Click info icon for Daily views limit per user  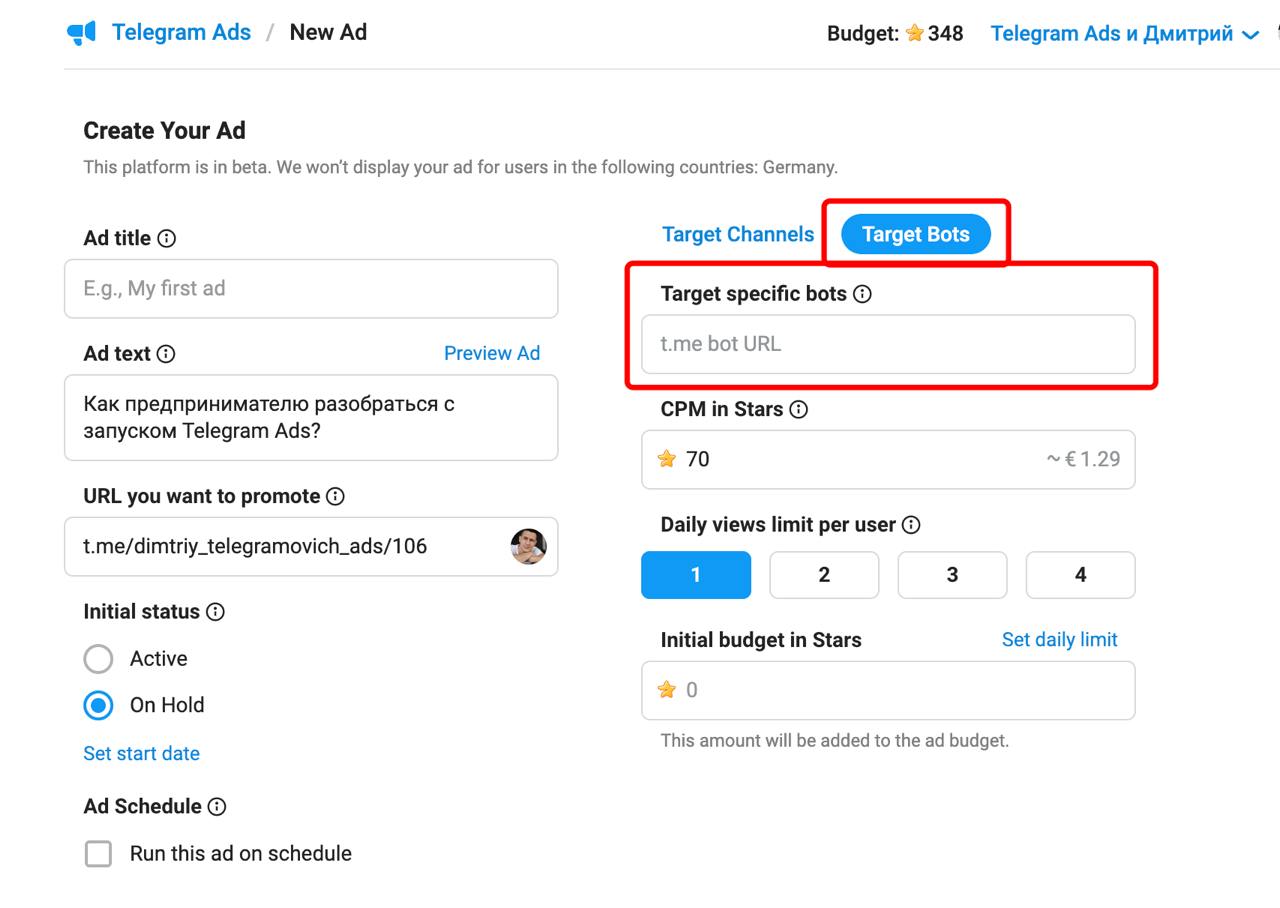coord(911,525)
